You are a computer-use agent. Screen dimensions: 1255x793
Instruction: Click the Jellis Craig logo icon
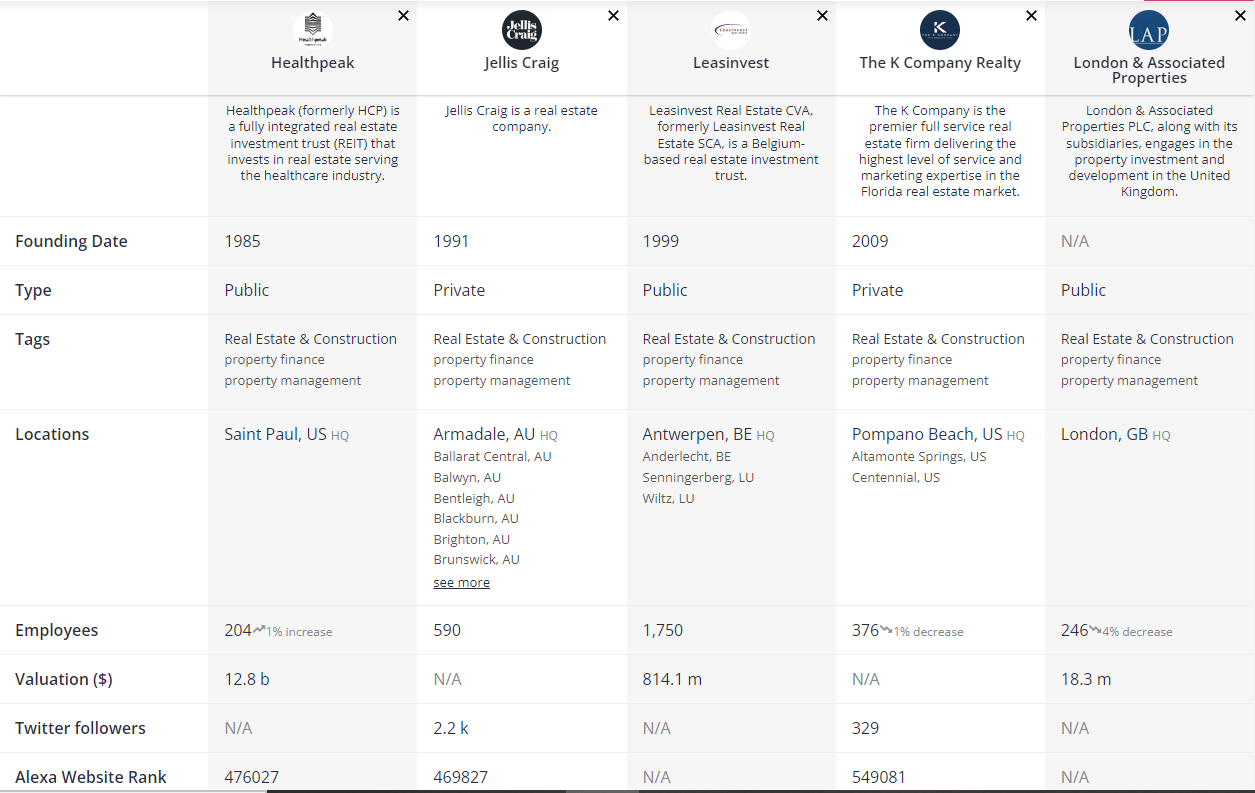[522, 30]
